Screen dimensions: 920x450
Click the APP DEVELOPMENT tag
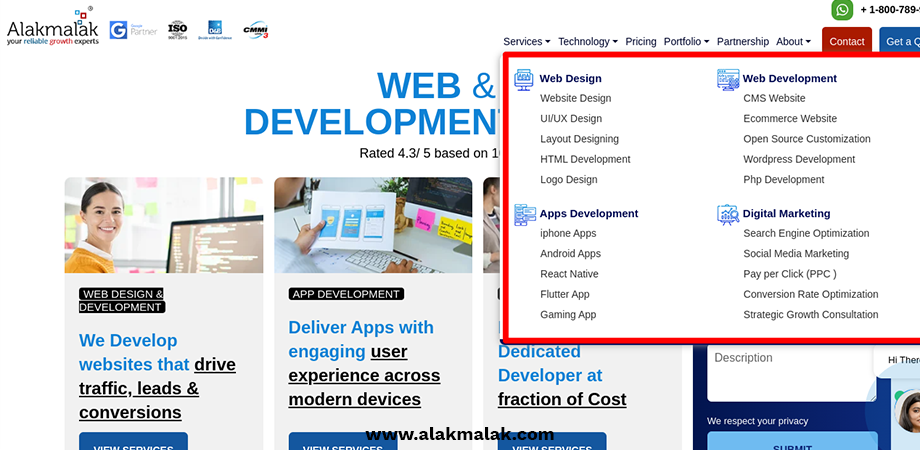346,294
